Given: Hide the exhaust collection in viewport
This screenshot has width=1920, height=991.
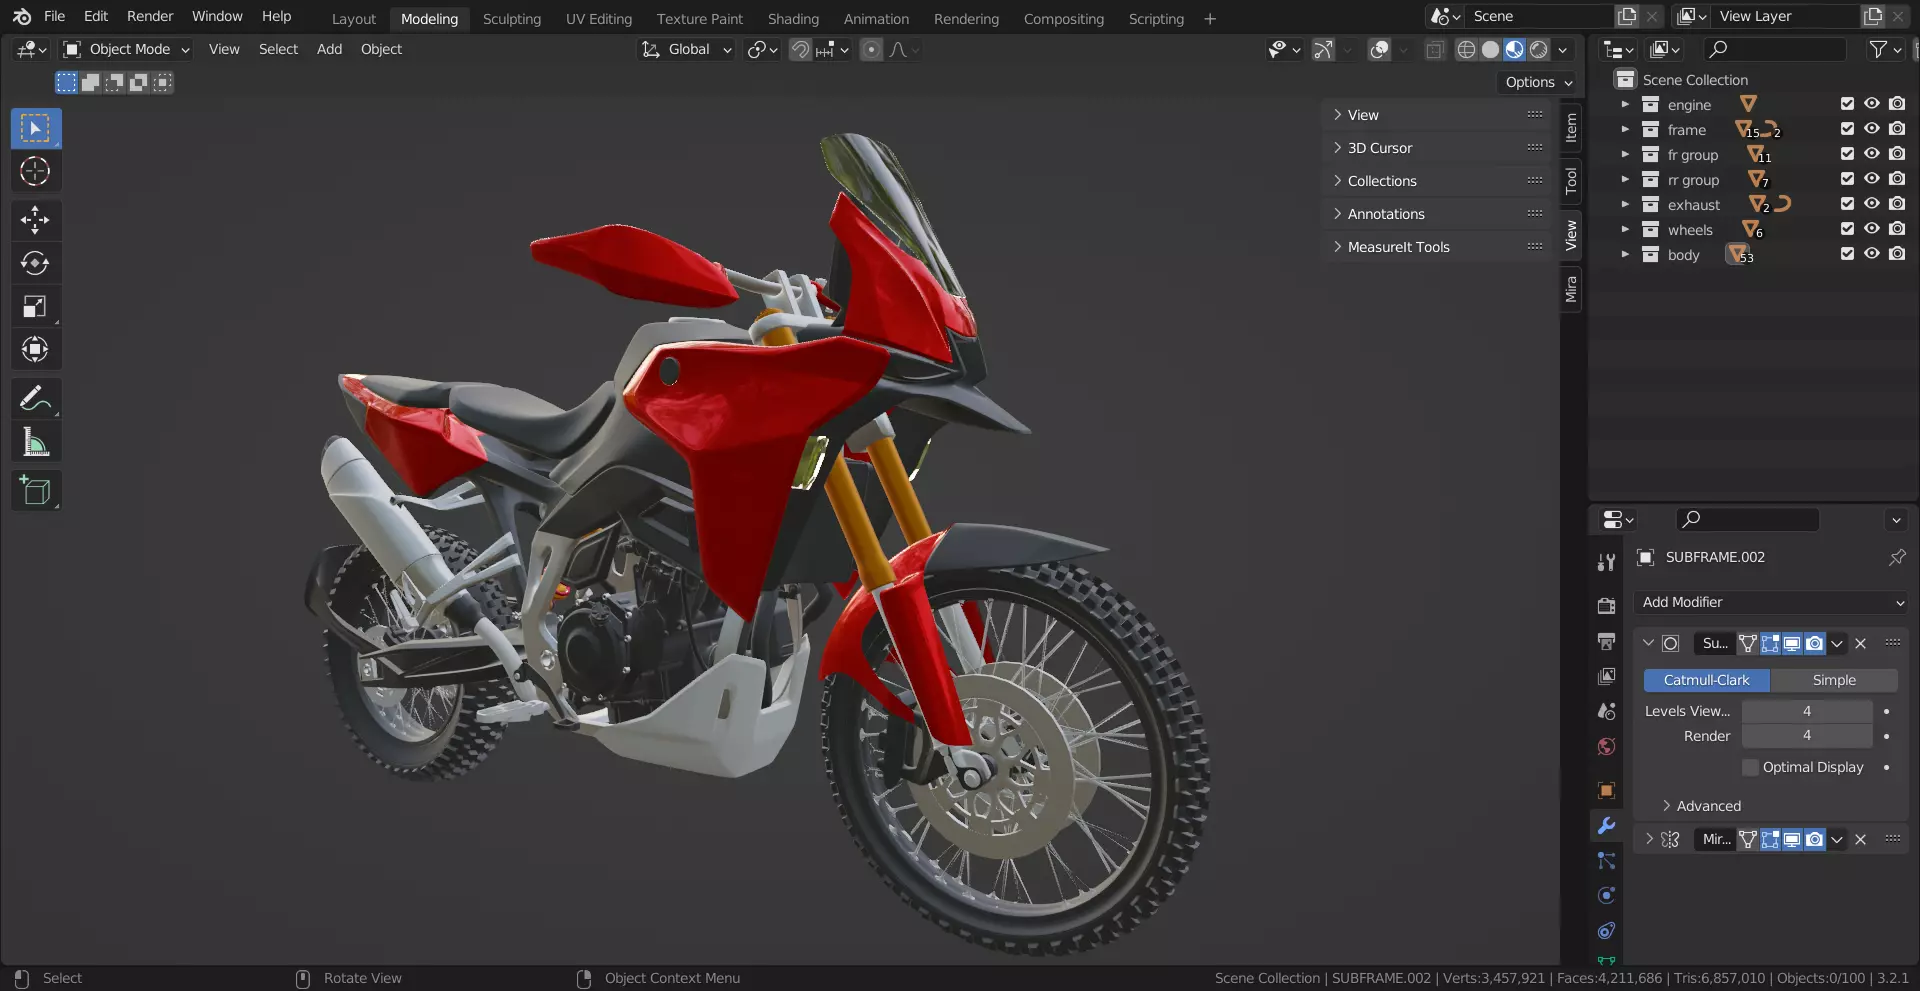Looking at the screenshot, I should click(x=1872, y=204).
